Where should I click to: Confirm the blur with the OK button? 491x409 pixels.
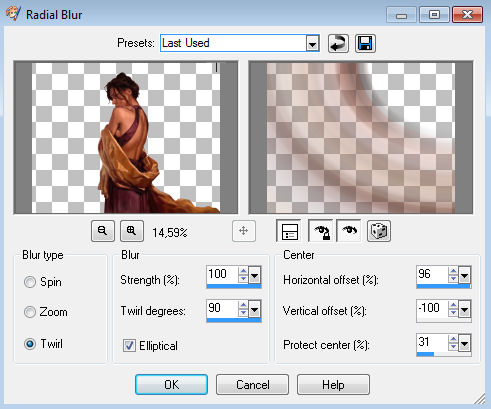[x=171, y=385]
